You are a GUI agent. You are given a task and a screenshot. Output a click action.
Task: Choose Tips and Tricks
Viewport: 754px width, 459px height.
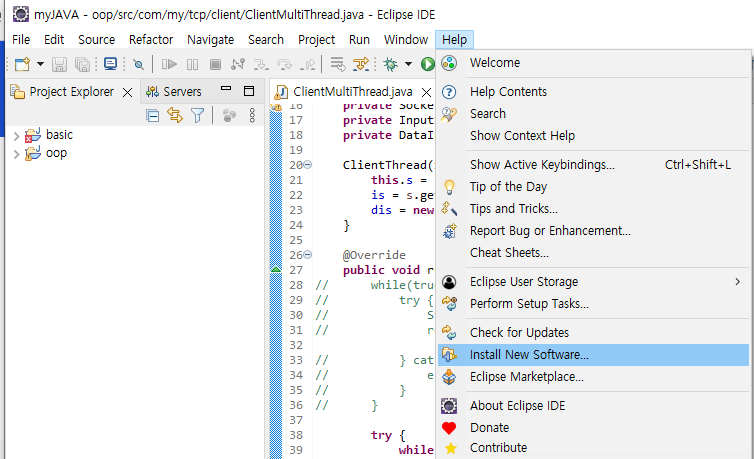tap(593, 209)
